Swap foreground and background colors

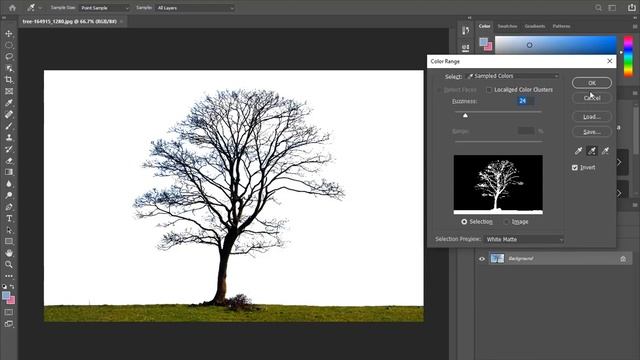point(13,287)
